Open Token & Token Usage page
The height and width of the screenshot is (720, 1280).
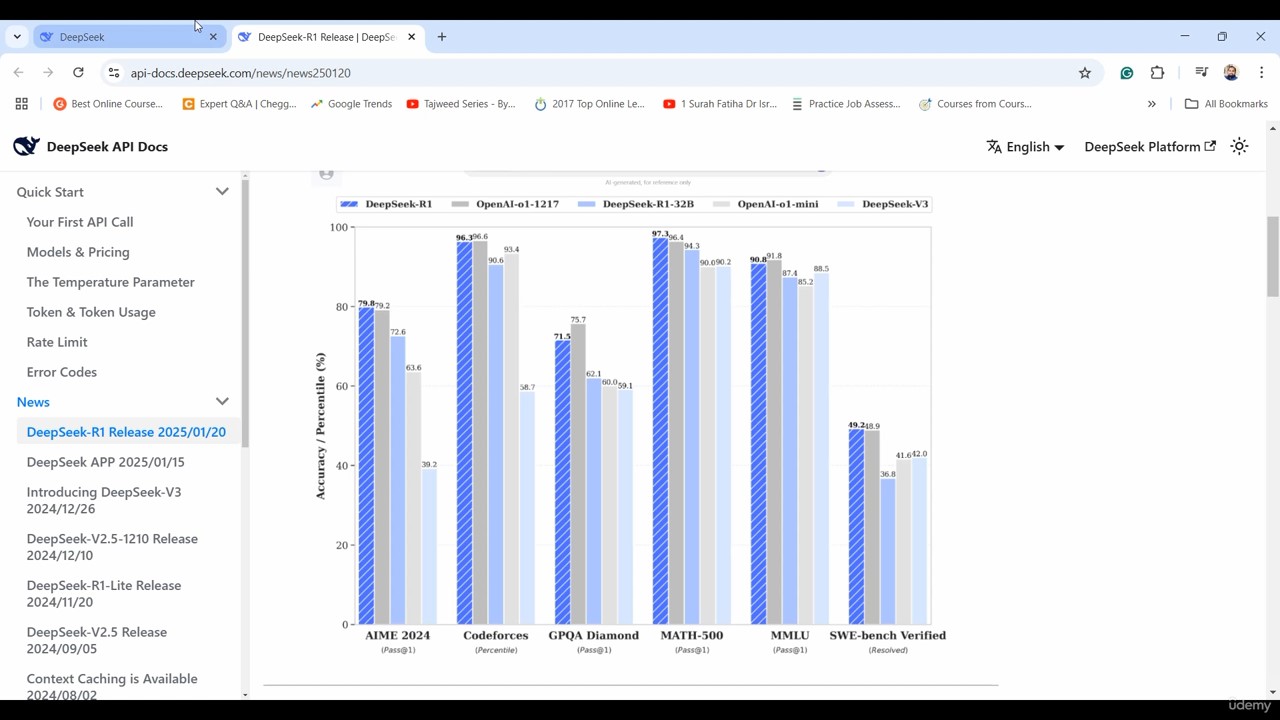[x=91, y=312]
